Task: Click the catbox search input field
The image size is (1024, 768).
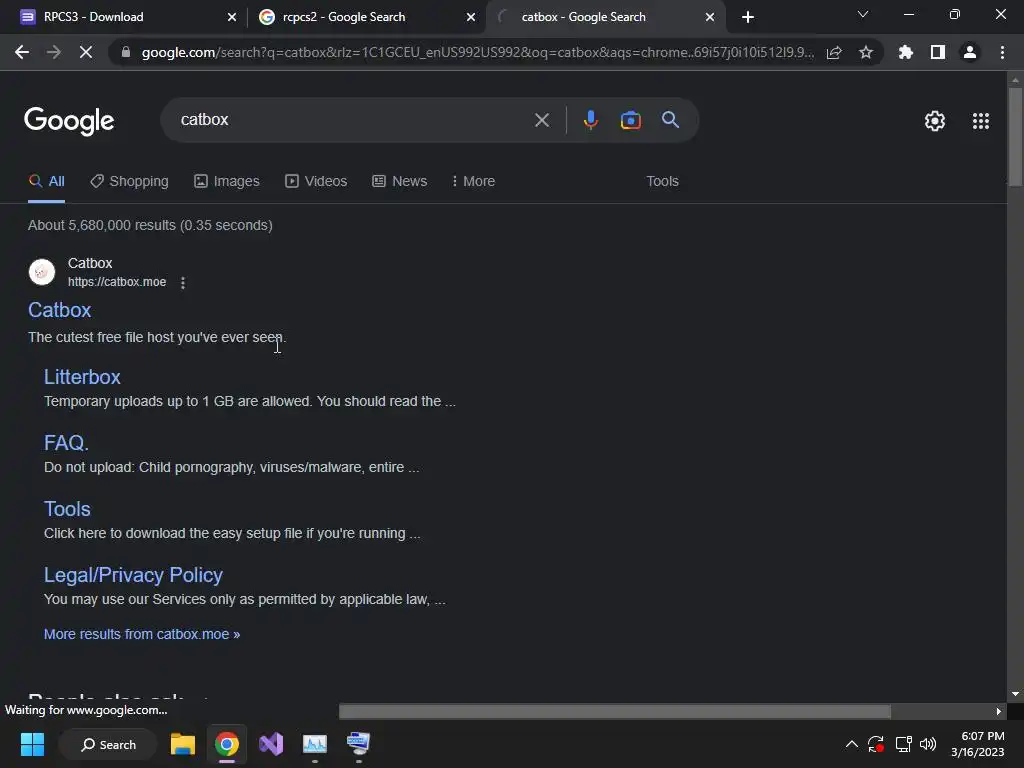Action: click(x=353, y=120)
